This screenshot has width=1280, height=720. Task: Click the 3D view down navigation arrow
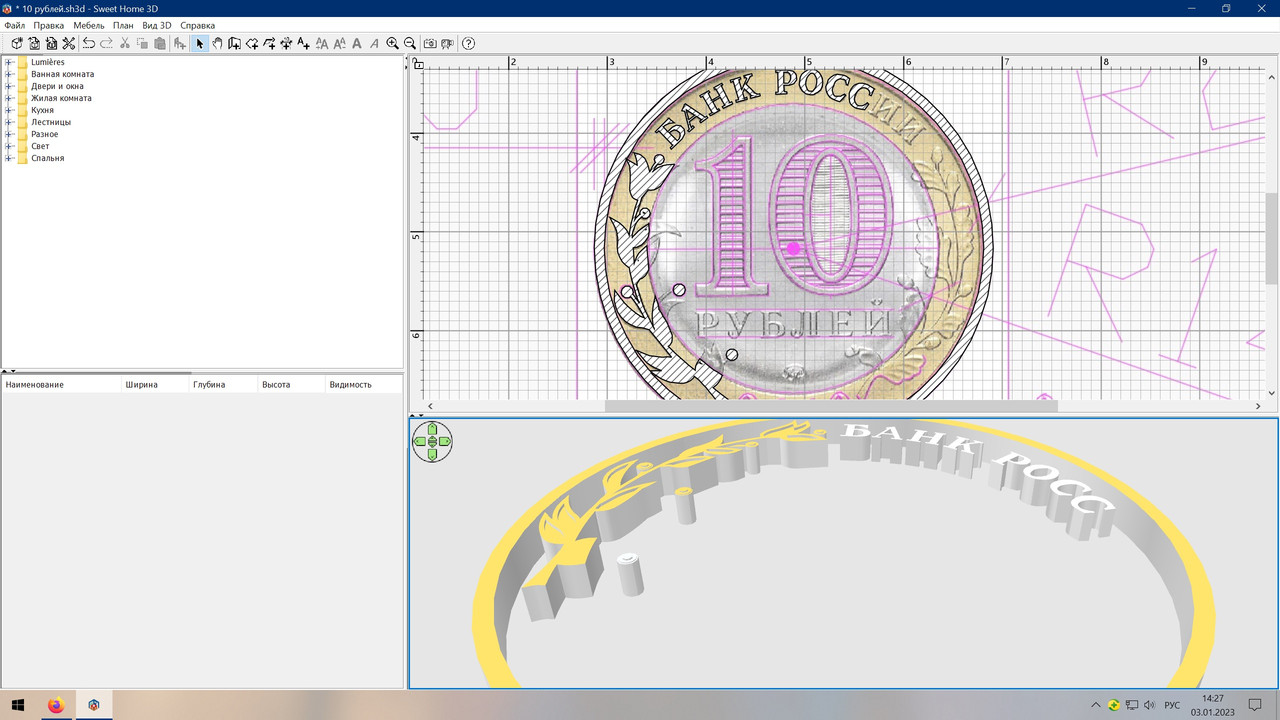[x=432, y=454]
